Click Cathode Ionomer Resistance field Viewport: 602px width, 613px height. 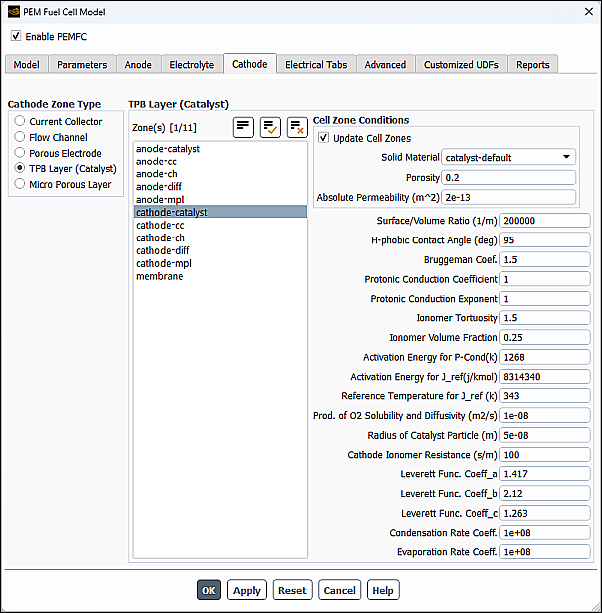click(x=545, y=455)
